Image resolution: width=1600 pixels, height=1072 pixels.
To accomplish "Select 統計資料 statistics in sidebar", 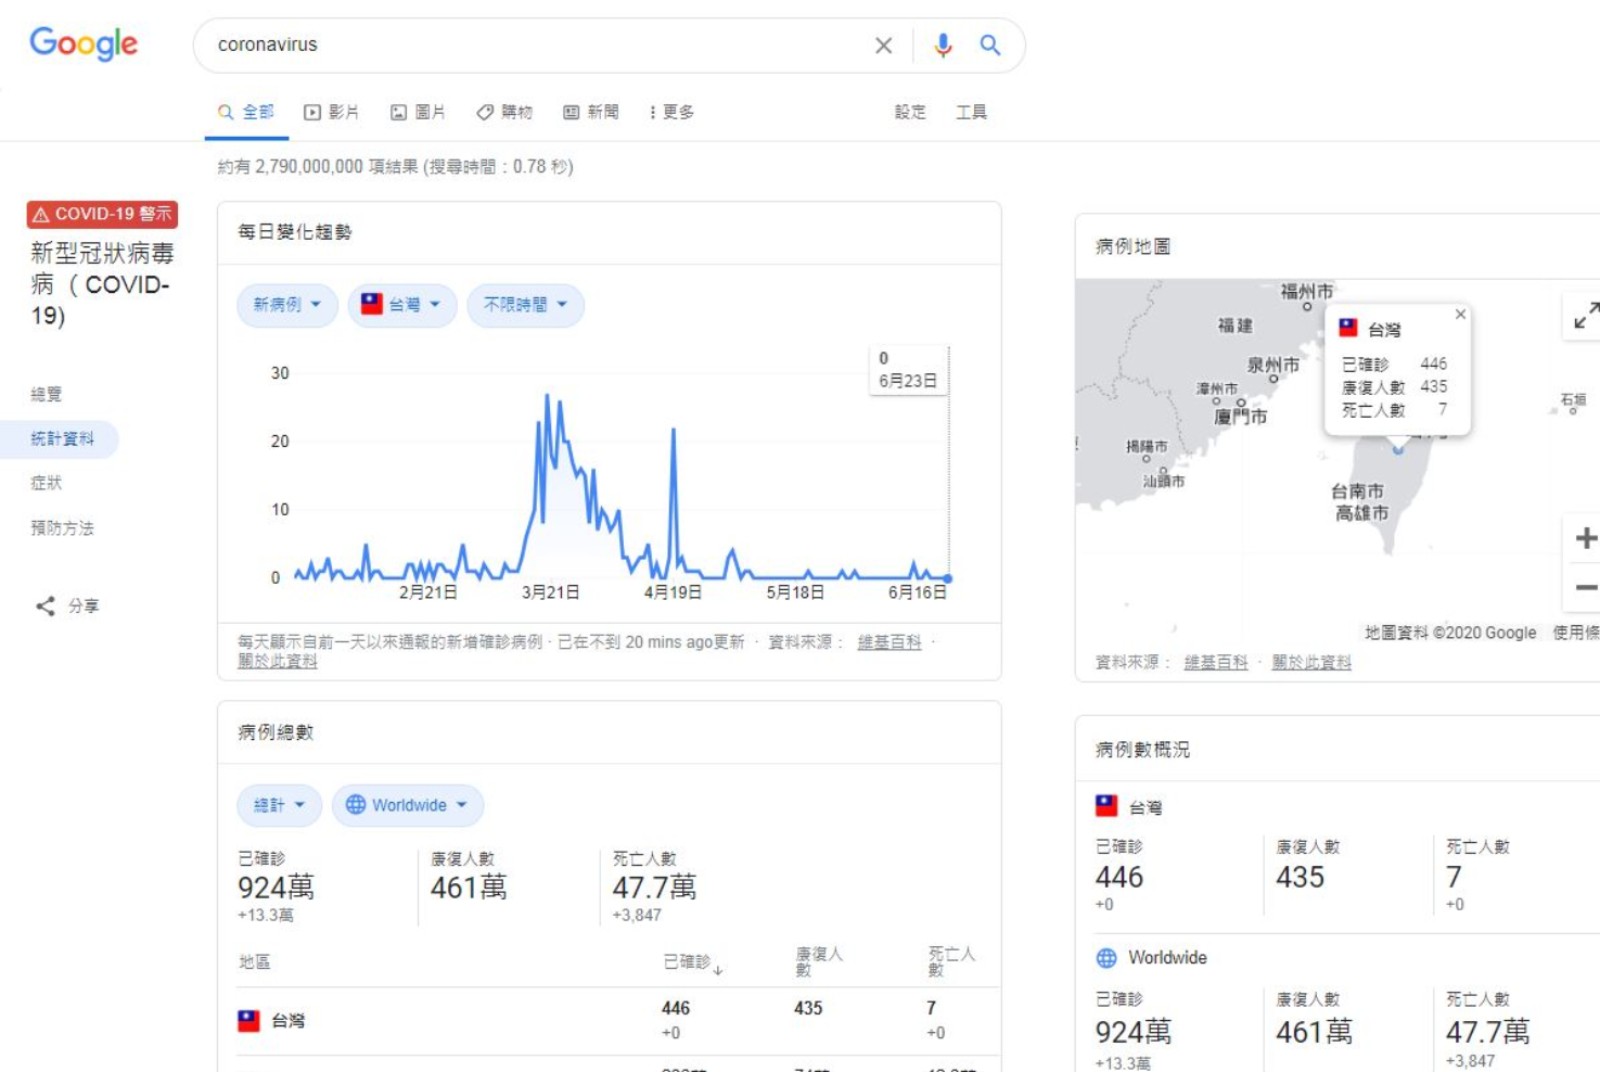I will coord(62,439).
